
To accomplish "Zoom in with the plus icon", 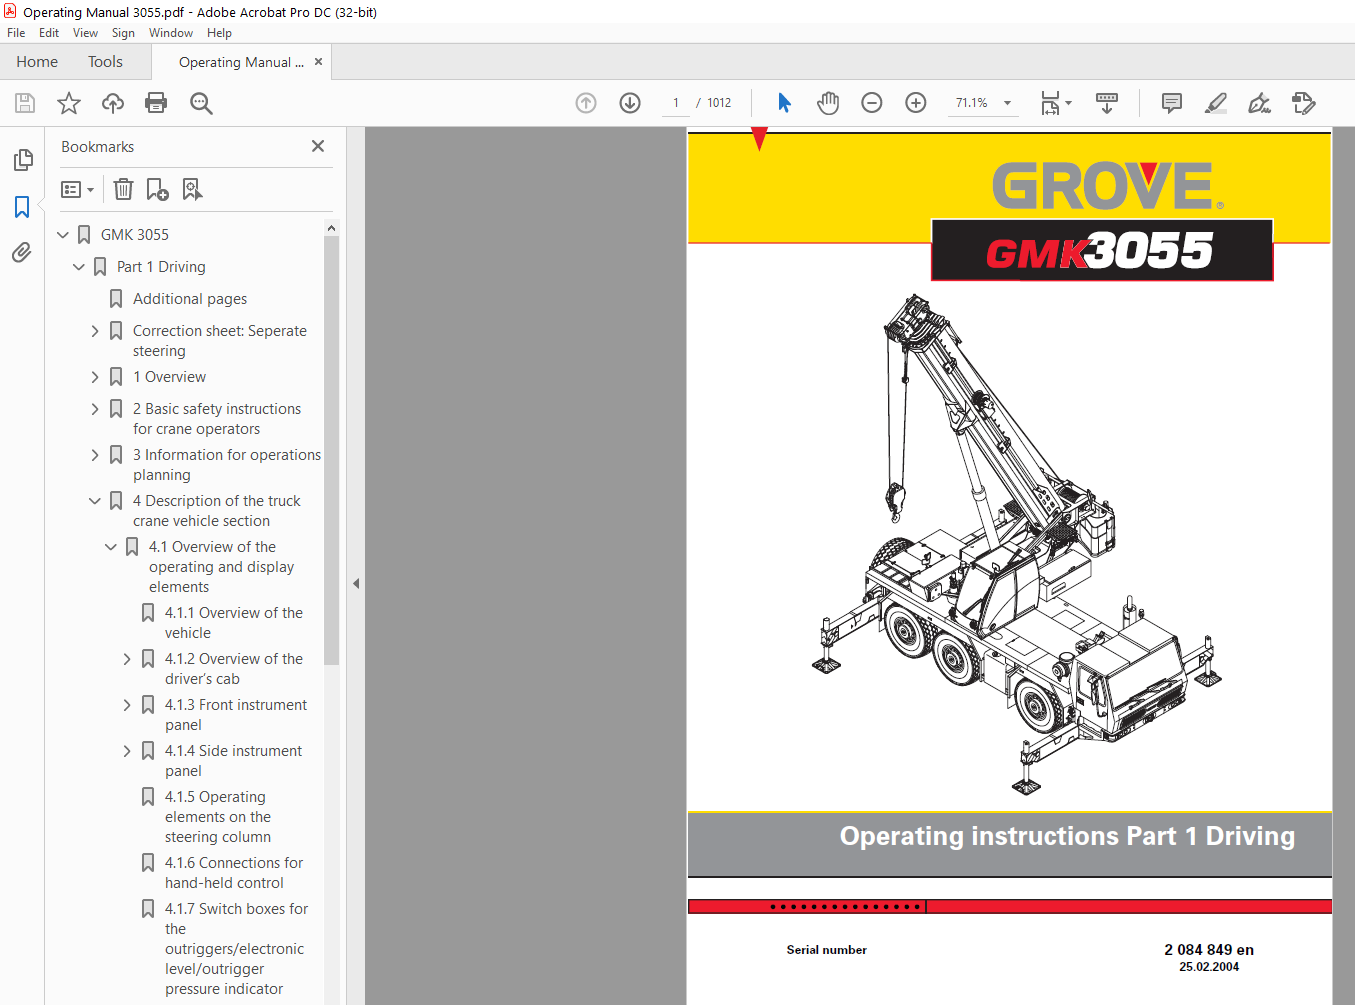I will (x=916, y=103).
